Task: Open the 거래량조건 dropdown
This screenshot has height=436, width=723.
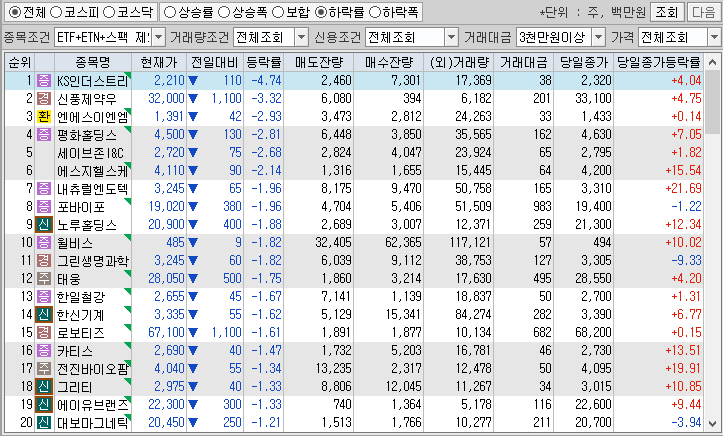Action: [302, 37]
